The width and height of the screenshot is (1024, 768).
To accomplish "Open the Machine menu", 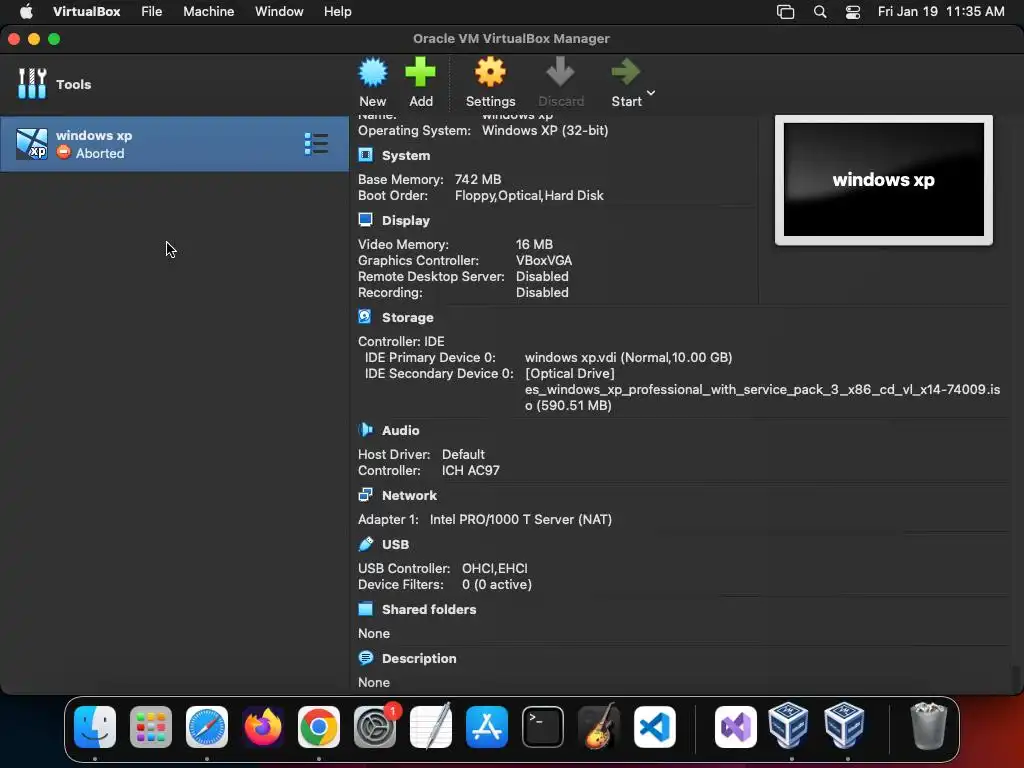I will [x=208, y=12].
